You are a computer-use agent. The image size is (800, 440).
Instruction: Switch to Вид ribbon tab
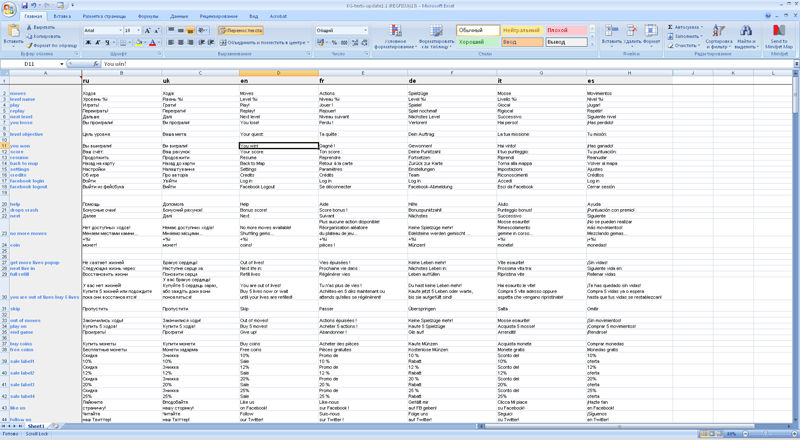[254, 16]
